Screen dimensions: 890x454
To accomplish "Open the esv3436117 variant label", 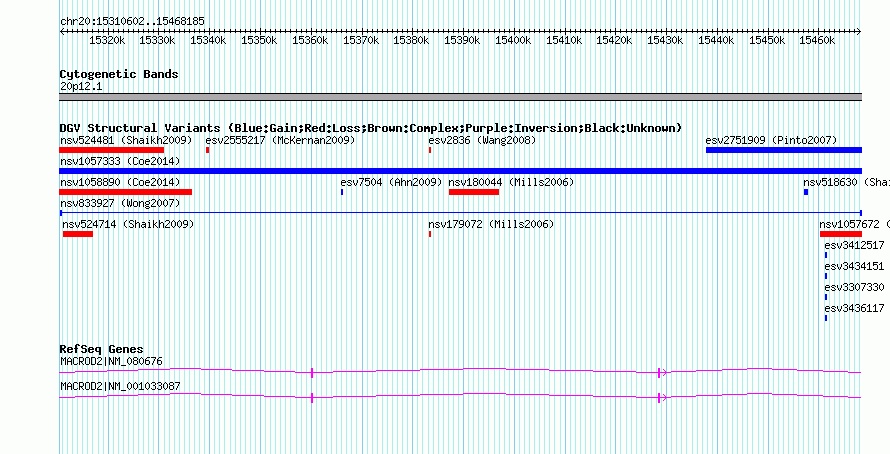I will coord(854,308).
